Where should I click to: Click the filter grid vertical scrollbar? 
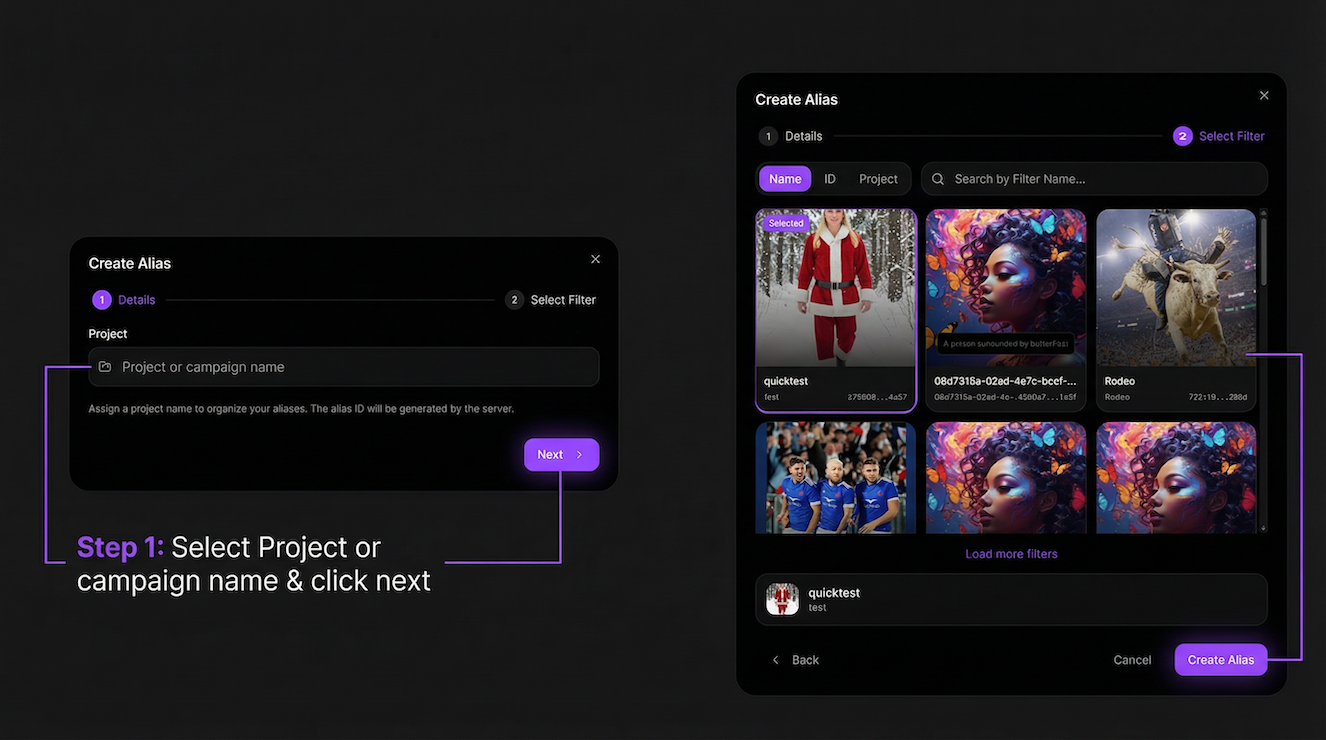pos(1263,250)
